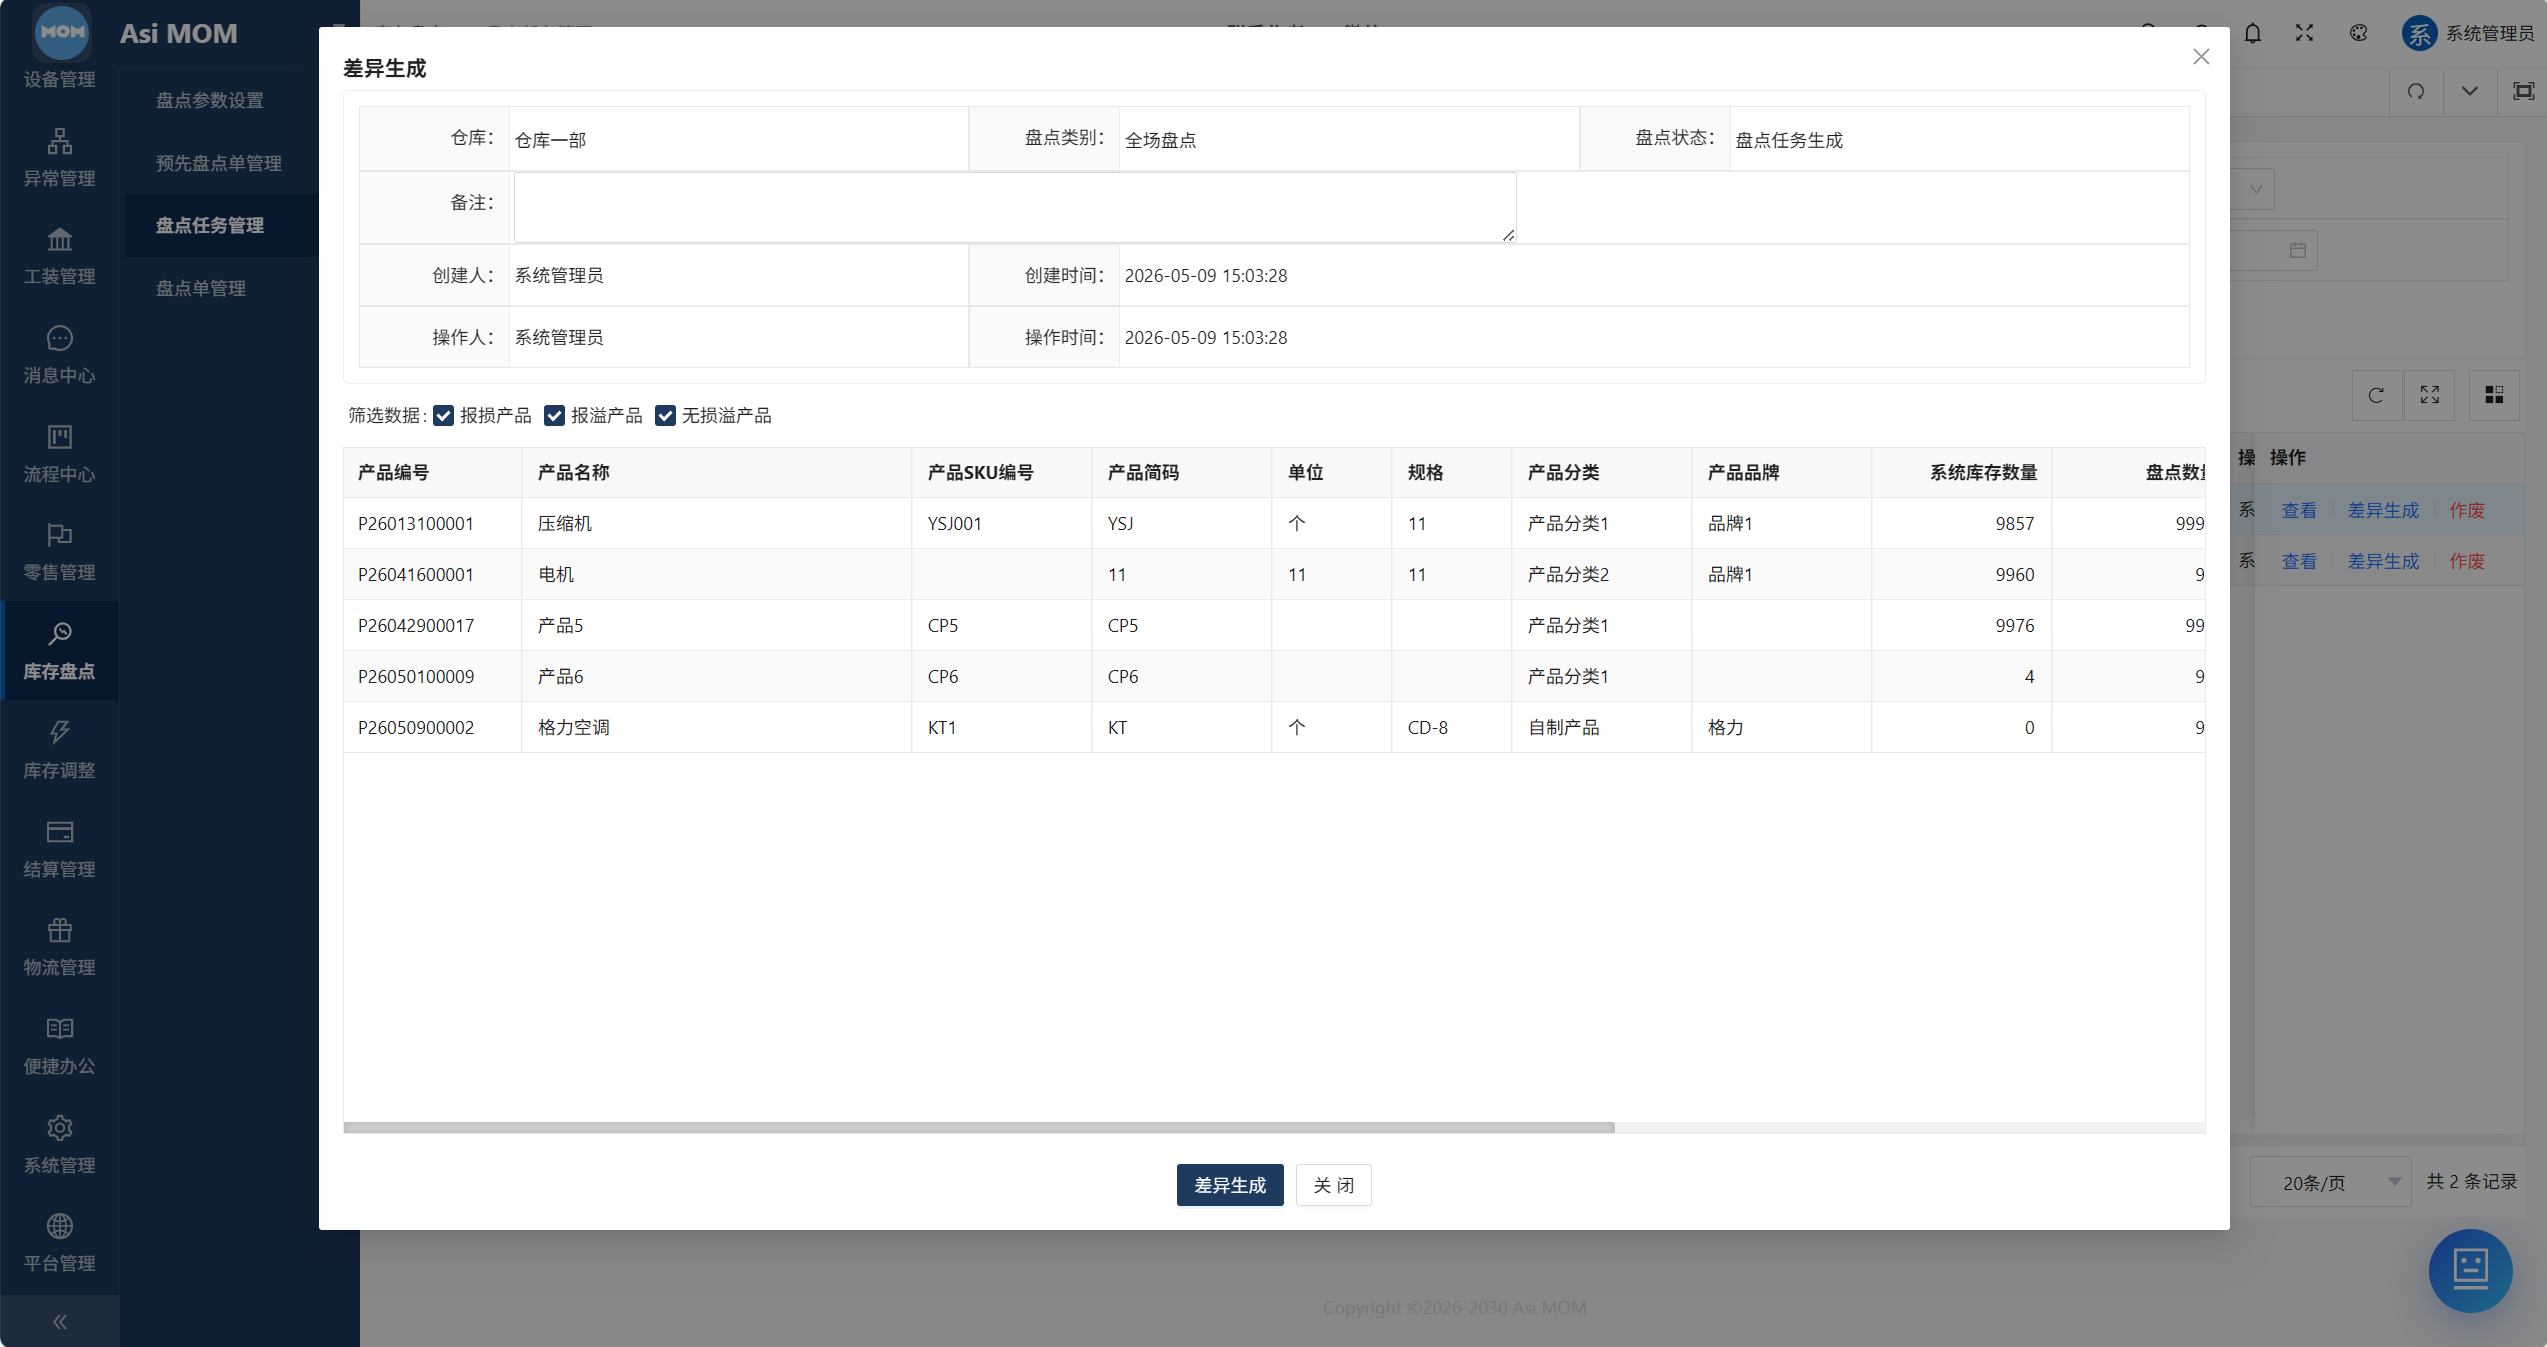Open the 系统管理 gear module

(x=59, y=1144)
